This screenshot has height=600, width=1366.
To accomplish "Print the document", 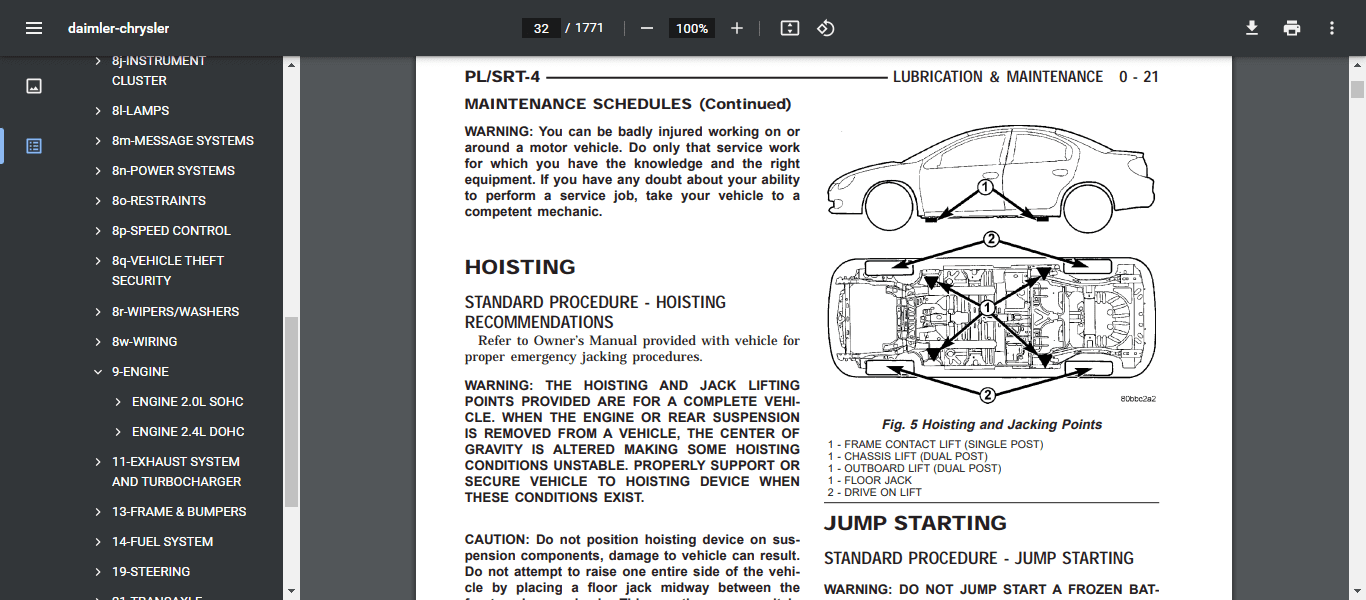I will click(1292, 28).
